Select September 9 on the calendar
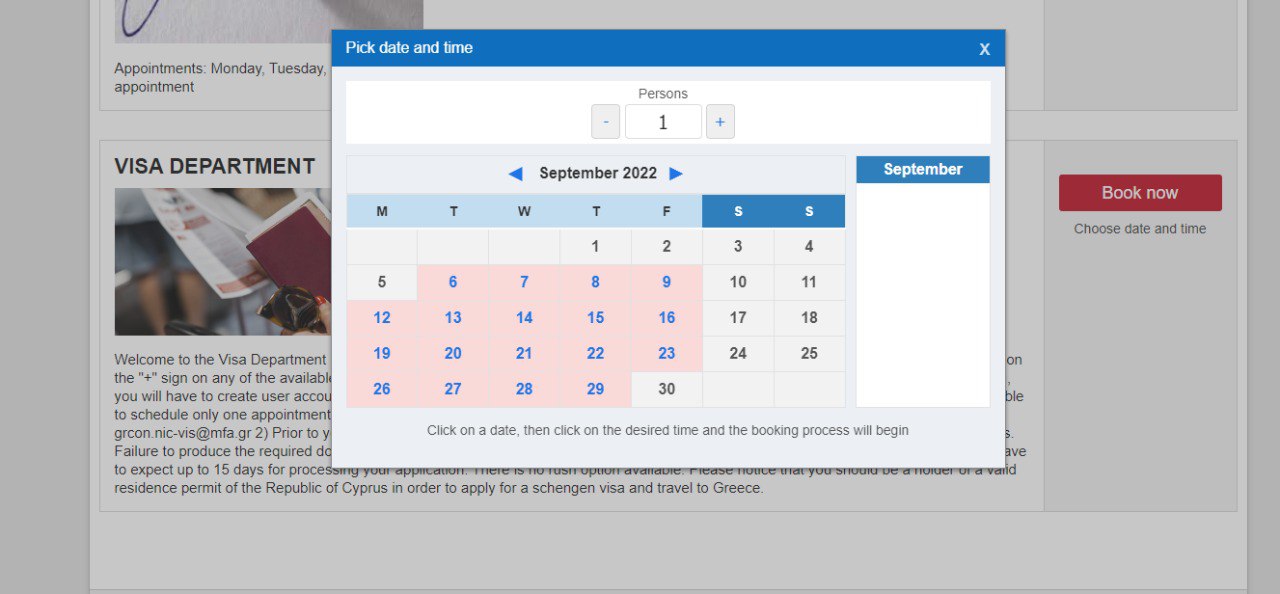 tap(667, 282)
